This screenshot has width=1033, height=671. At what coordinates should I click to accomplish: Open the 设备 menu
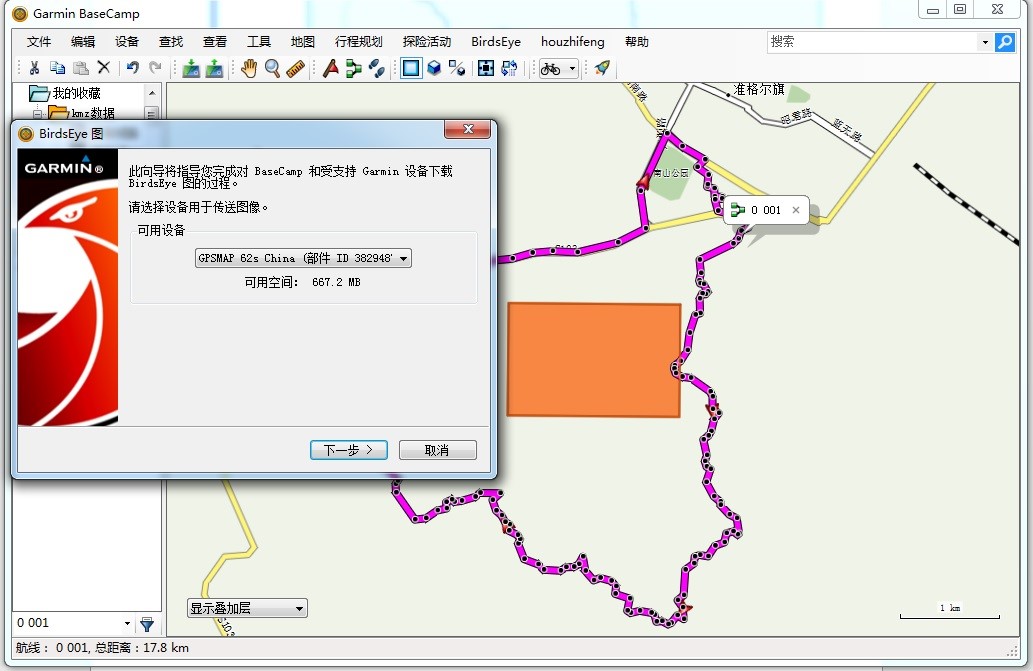(x=127, y=41)
